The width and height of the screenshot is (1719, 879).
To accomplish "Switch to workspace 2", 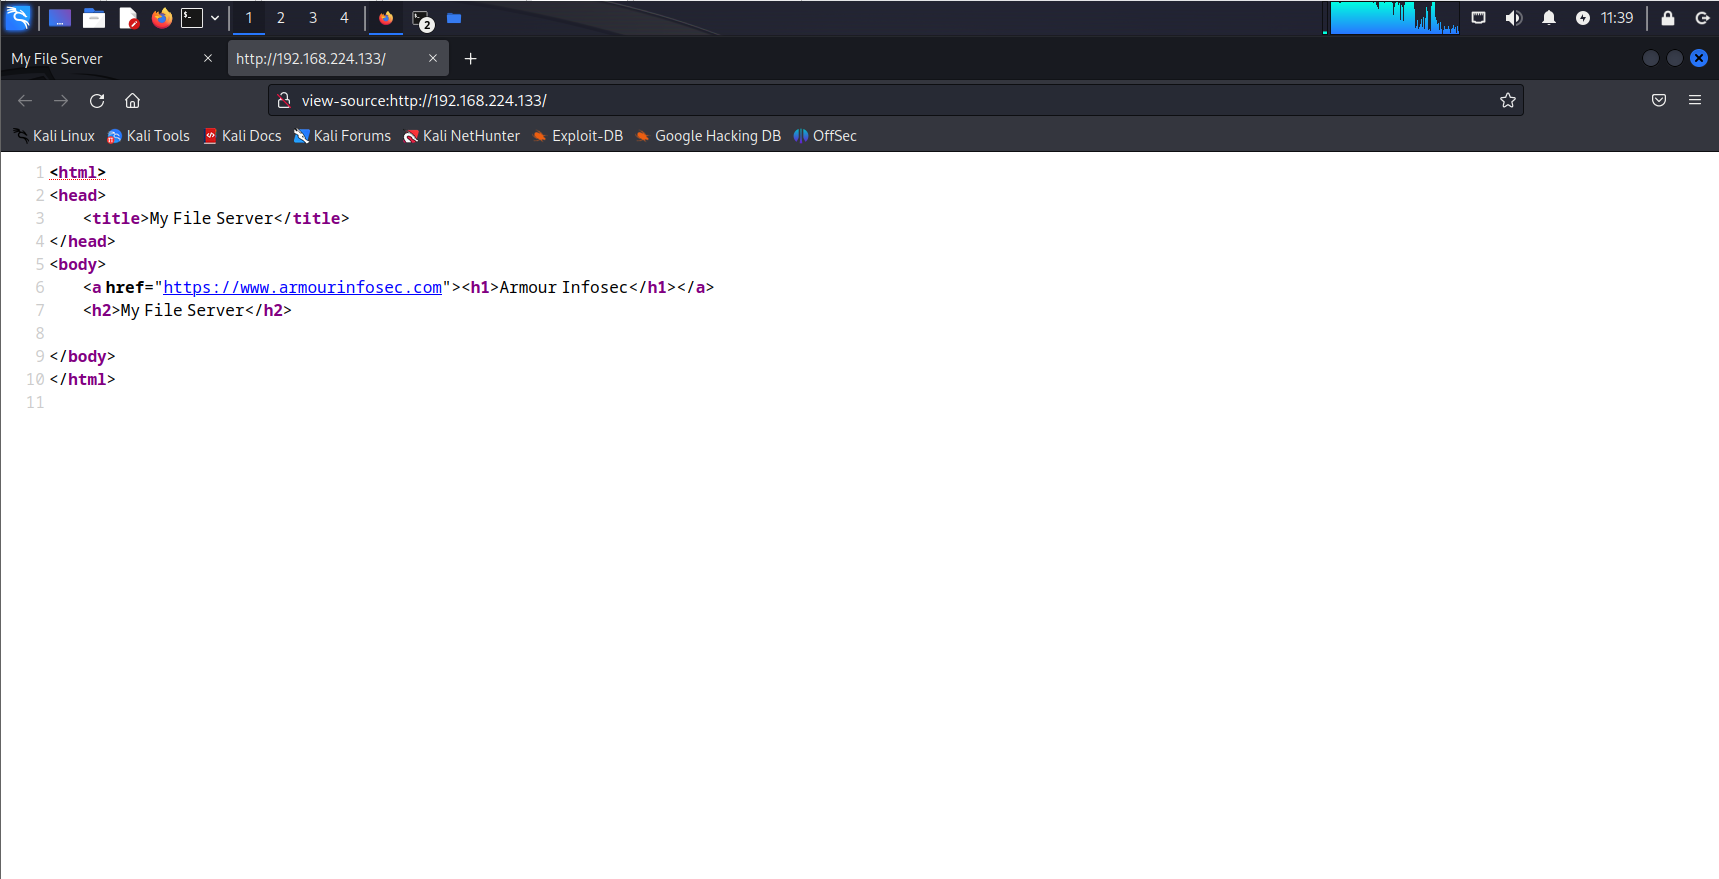I will click(281, 18).
